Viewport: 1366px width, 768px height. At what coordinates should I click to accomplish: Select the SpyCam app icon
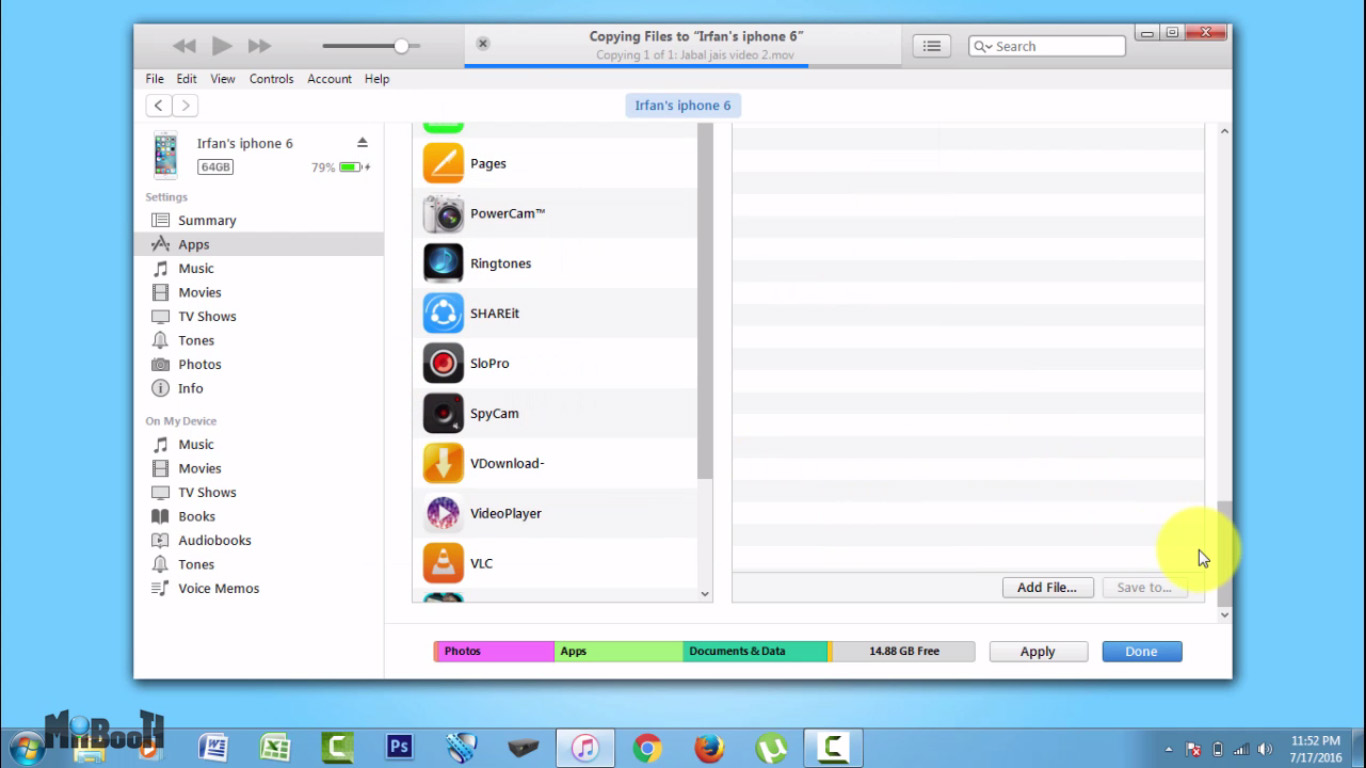coord(443,413)
